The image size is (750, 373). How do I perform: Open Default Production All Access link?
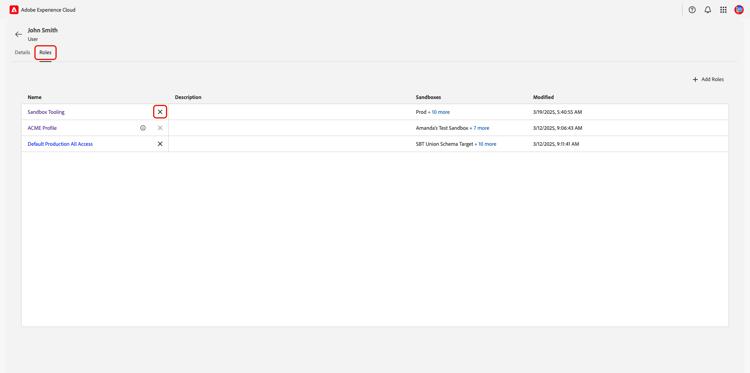(x=60, y=144)
